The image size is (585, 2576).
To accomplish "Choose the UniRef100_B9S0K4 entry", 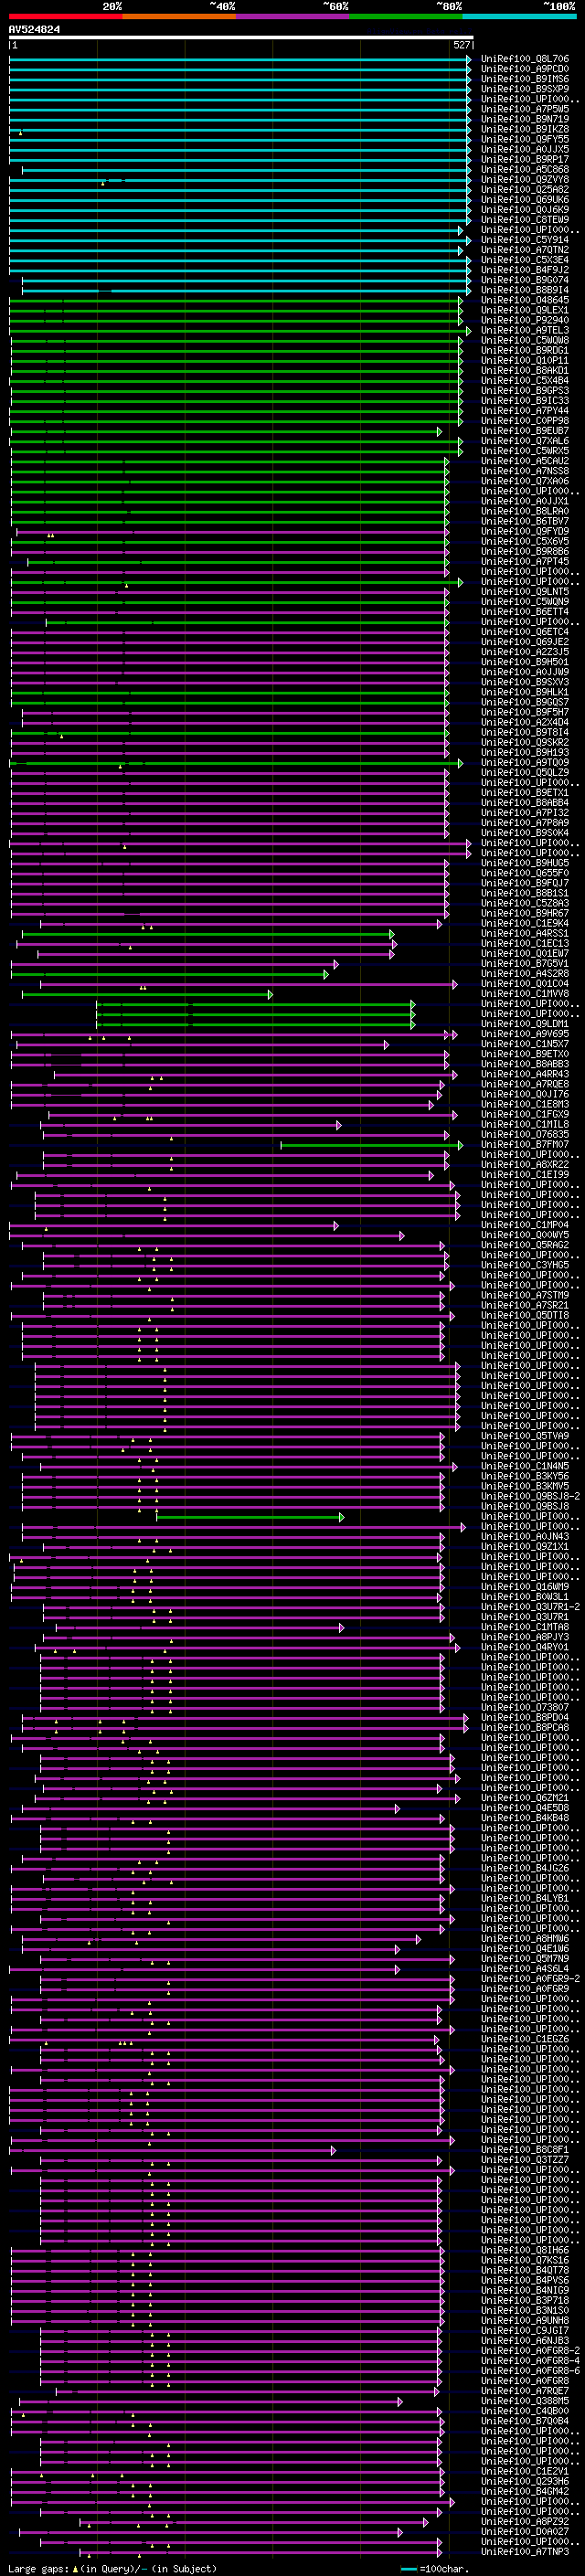I will point(525,833).
